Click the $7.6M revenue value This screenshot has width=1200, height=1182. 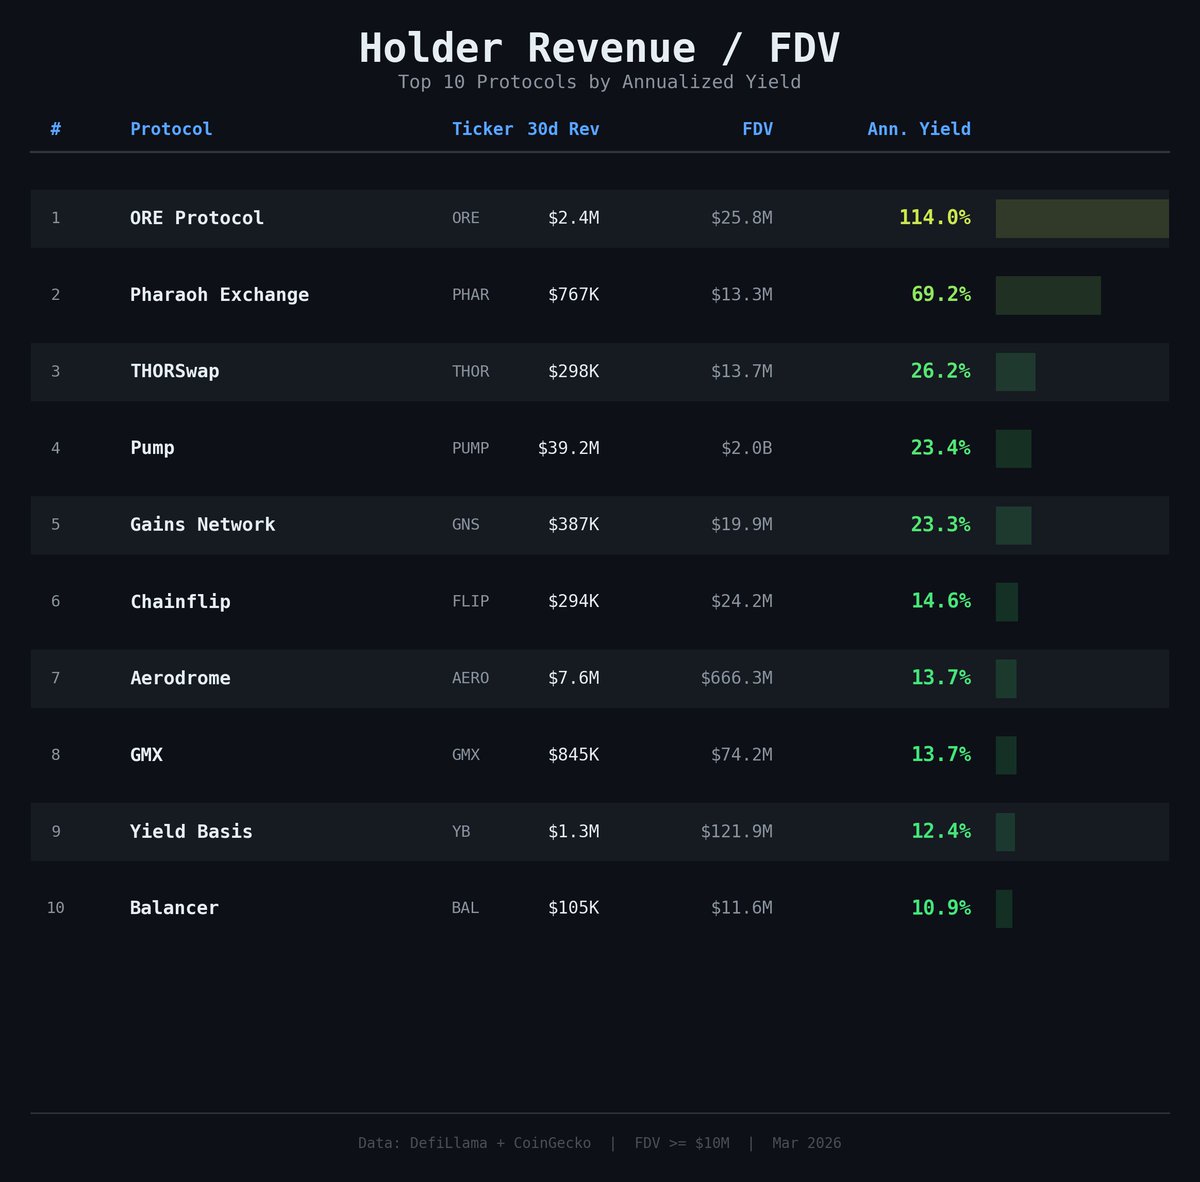click(573, 678)
